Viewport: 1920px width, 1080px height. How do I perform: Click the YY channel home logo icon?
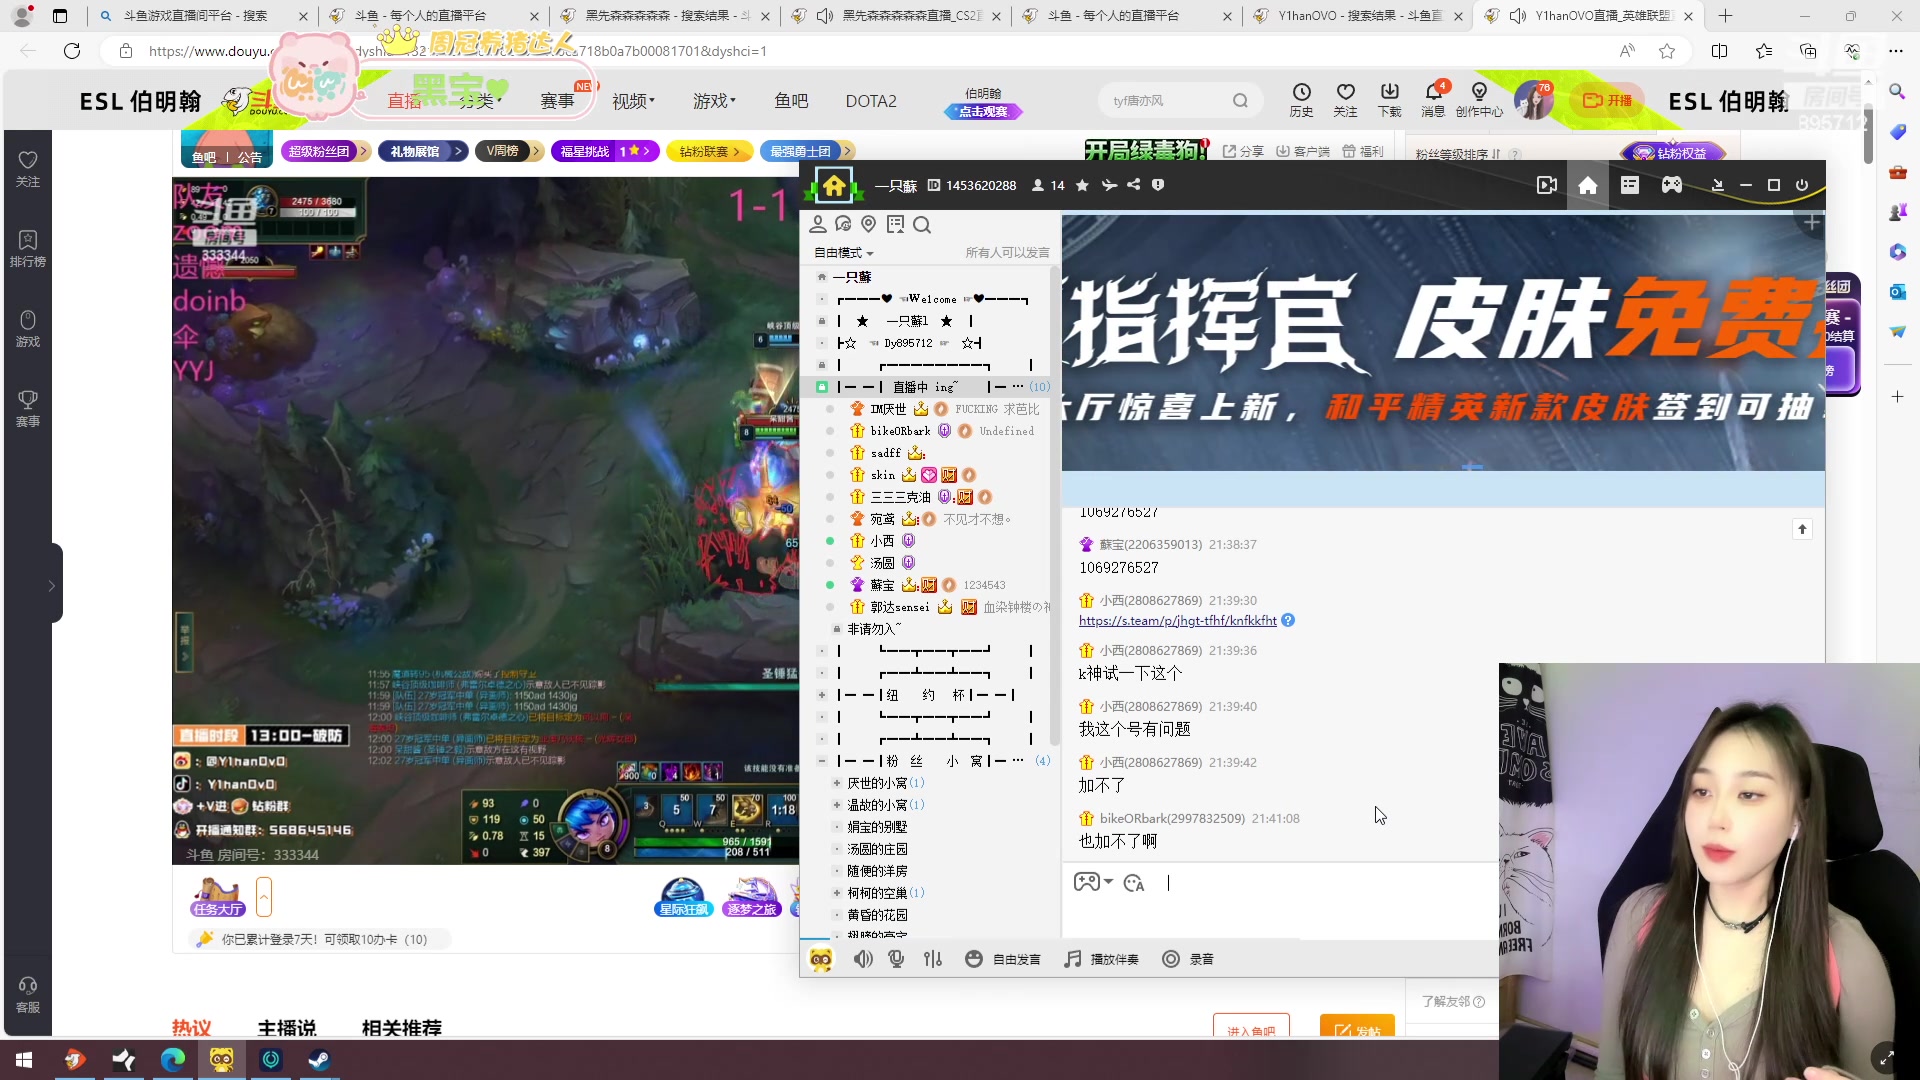(x=834, y=185)
